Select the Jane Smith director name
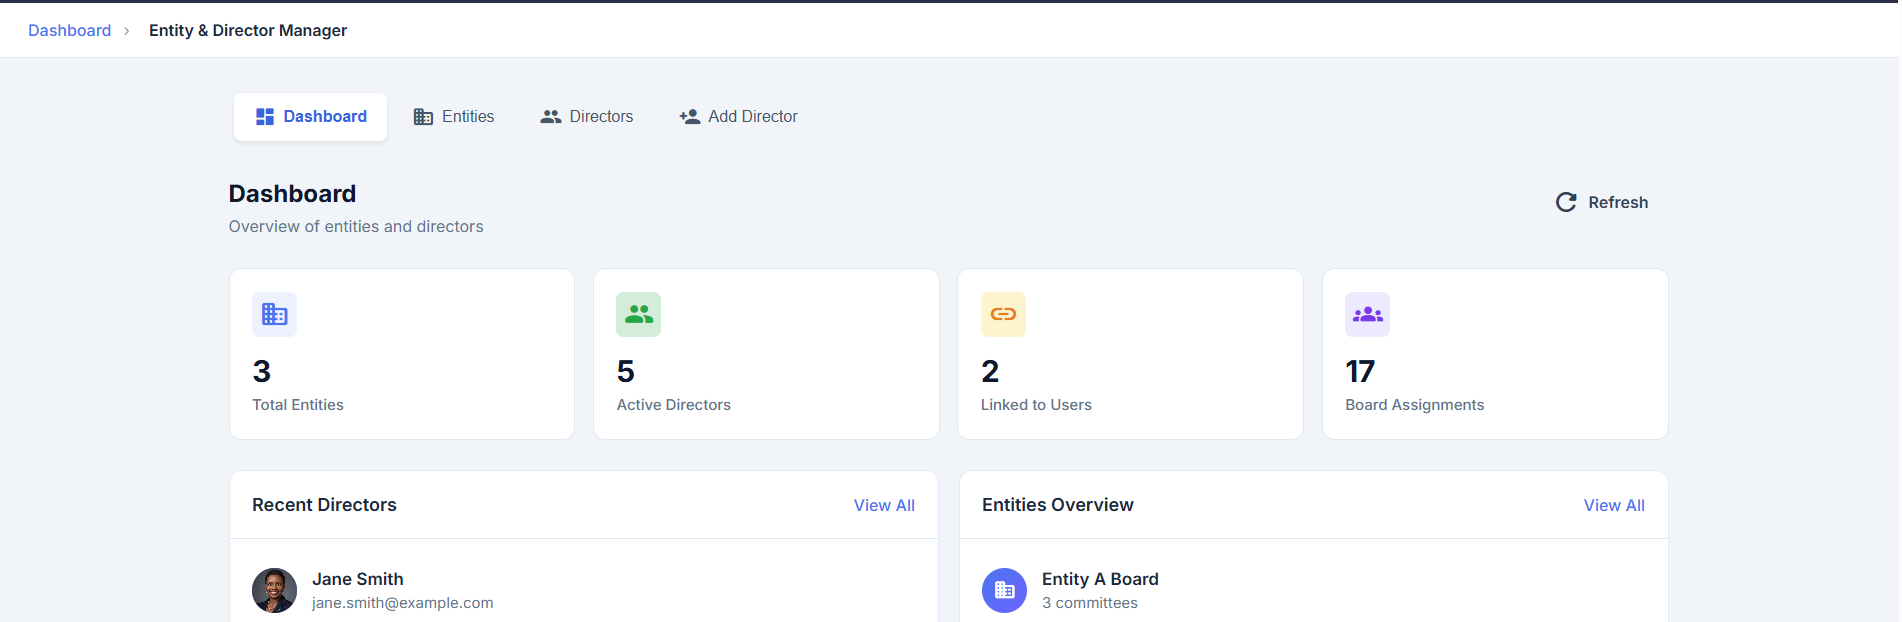This screenshot has width=1902, height=622. (358, 579)
